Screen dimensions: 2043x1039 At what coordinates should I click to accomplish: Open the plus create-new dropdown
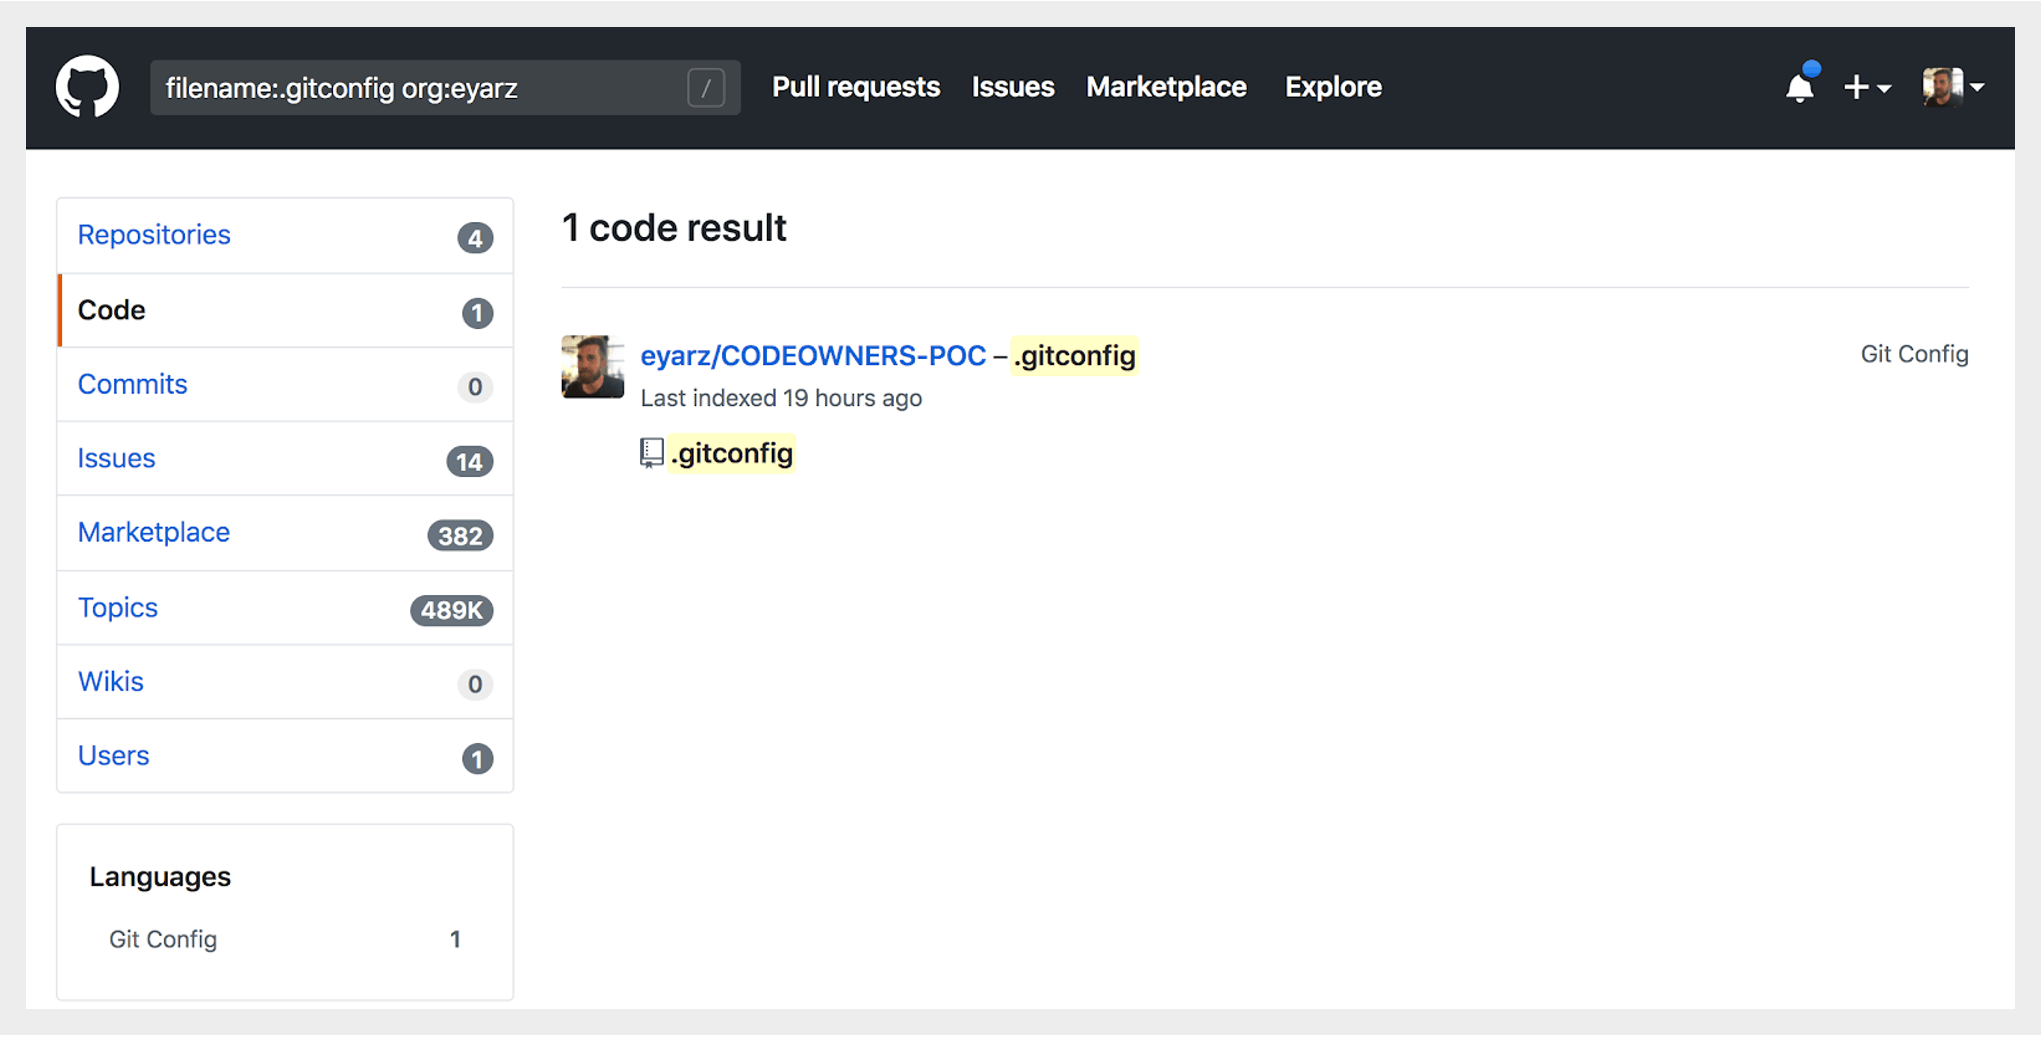[1866, 88]
